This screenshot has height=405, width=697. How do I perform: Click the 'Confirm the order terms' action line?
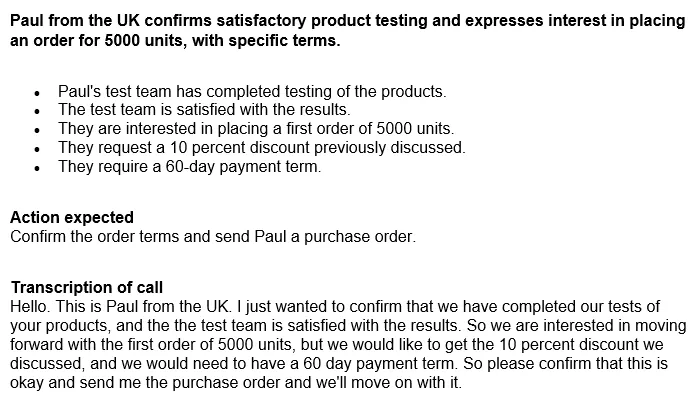coord(211,237)
